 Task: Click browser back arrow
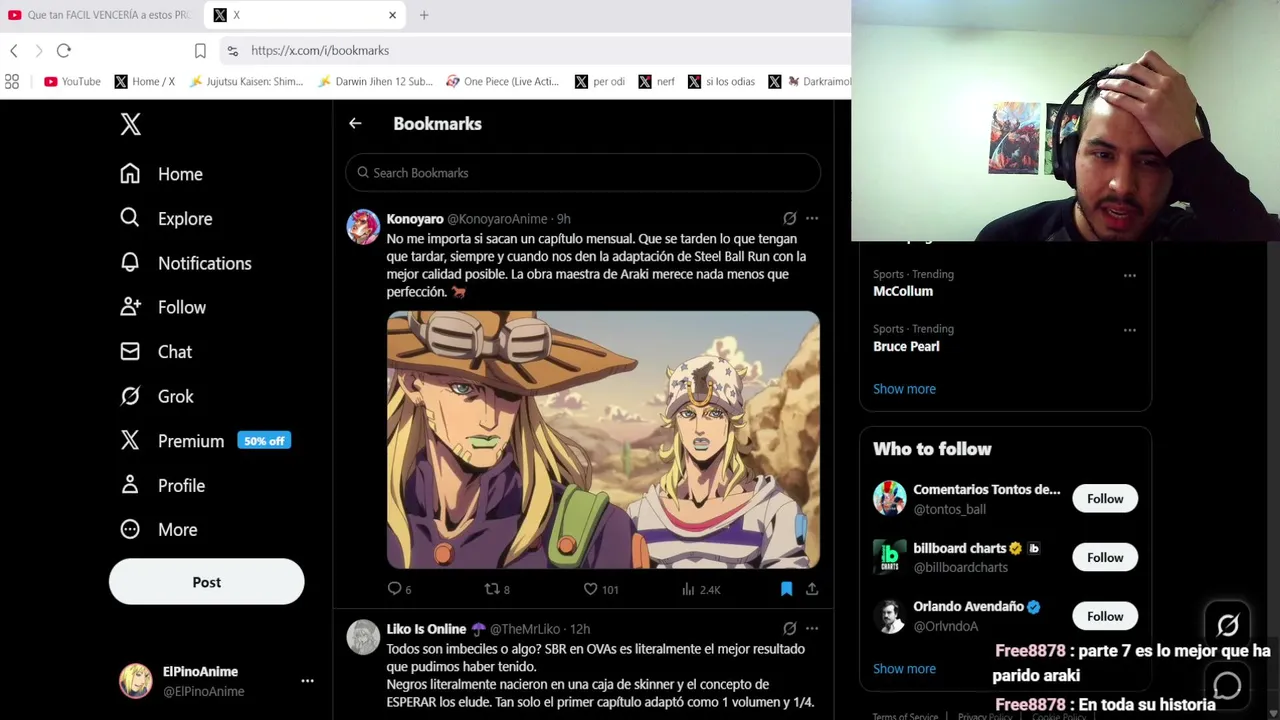(x=14, y=50)
